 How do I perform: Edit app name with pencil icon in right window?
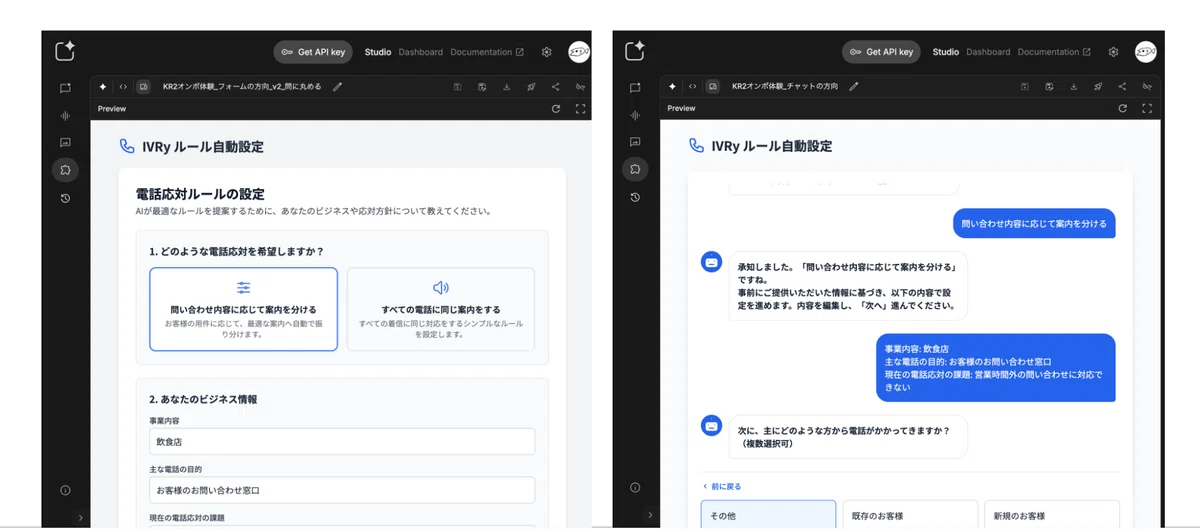point(854,87)
